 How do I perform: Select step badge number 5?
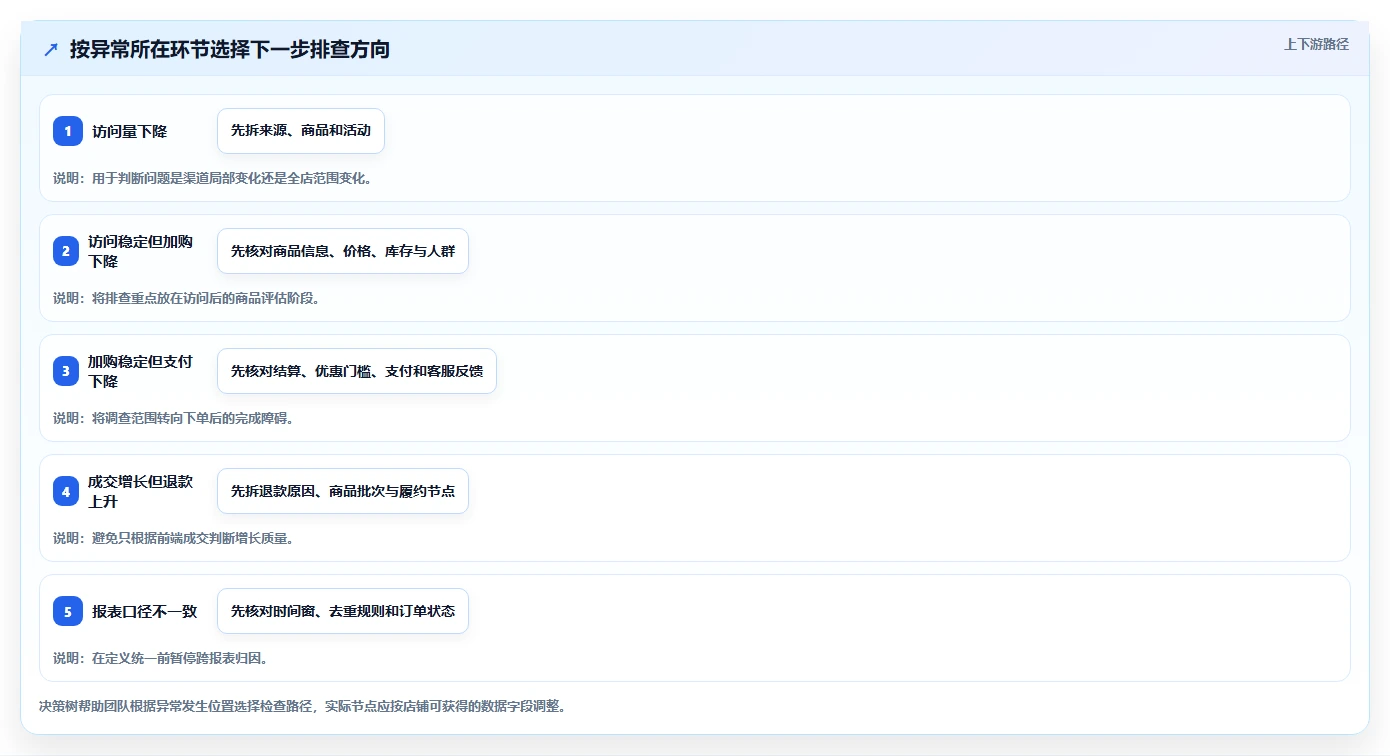tap(68, 611)
